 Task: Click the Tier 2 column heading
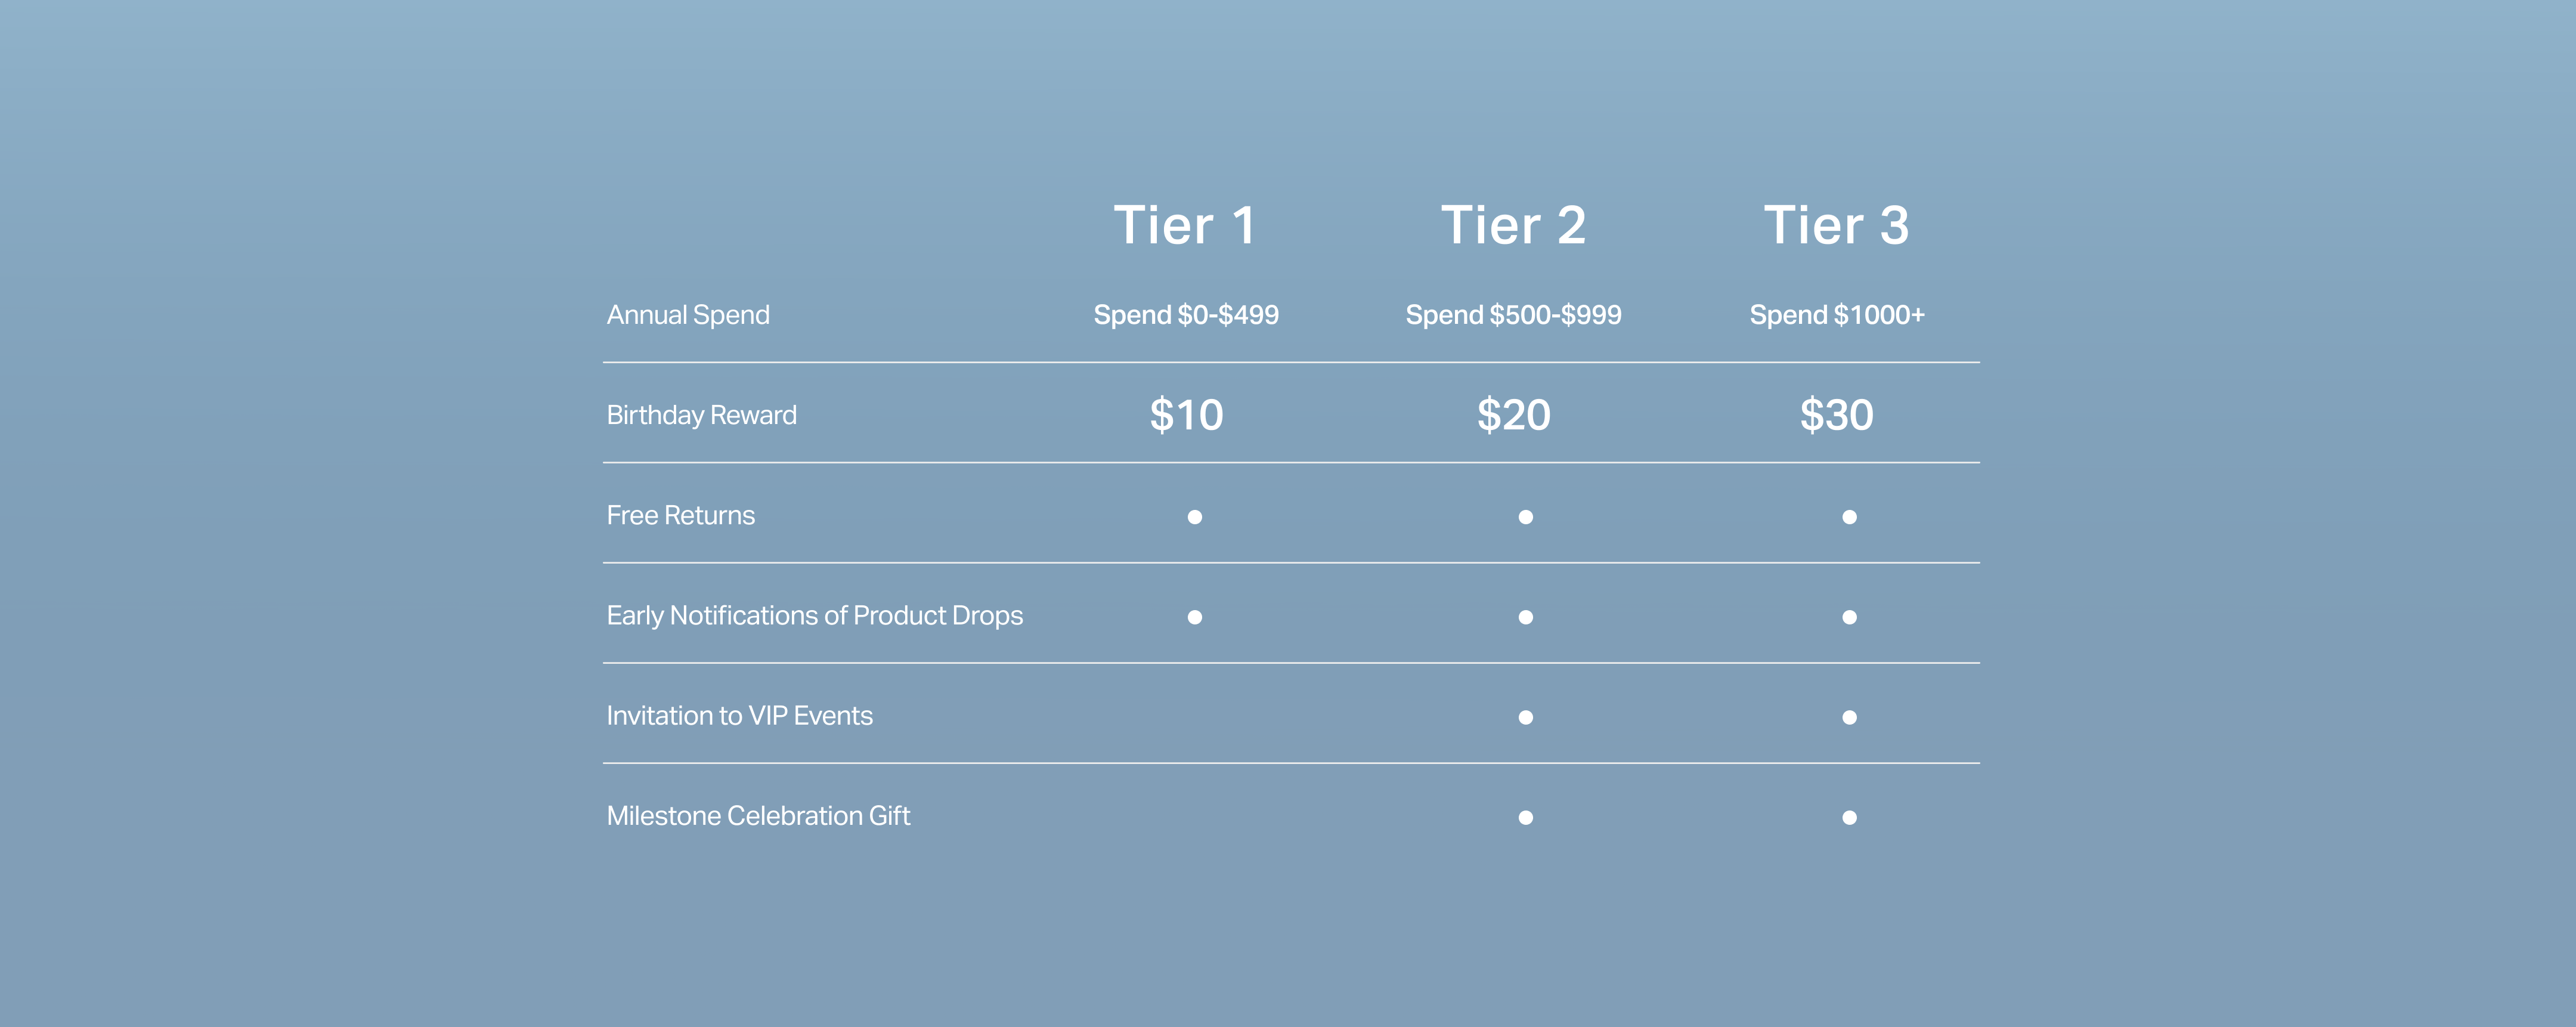(x=1513, y=225)
